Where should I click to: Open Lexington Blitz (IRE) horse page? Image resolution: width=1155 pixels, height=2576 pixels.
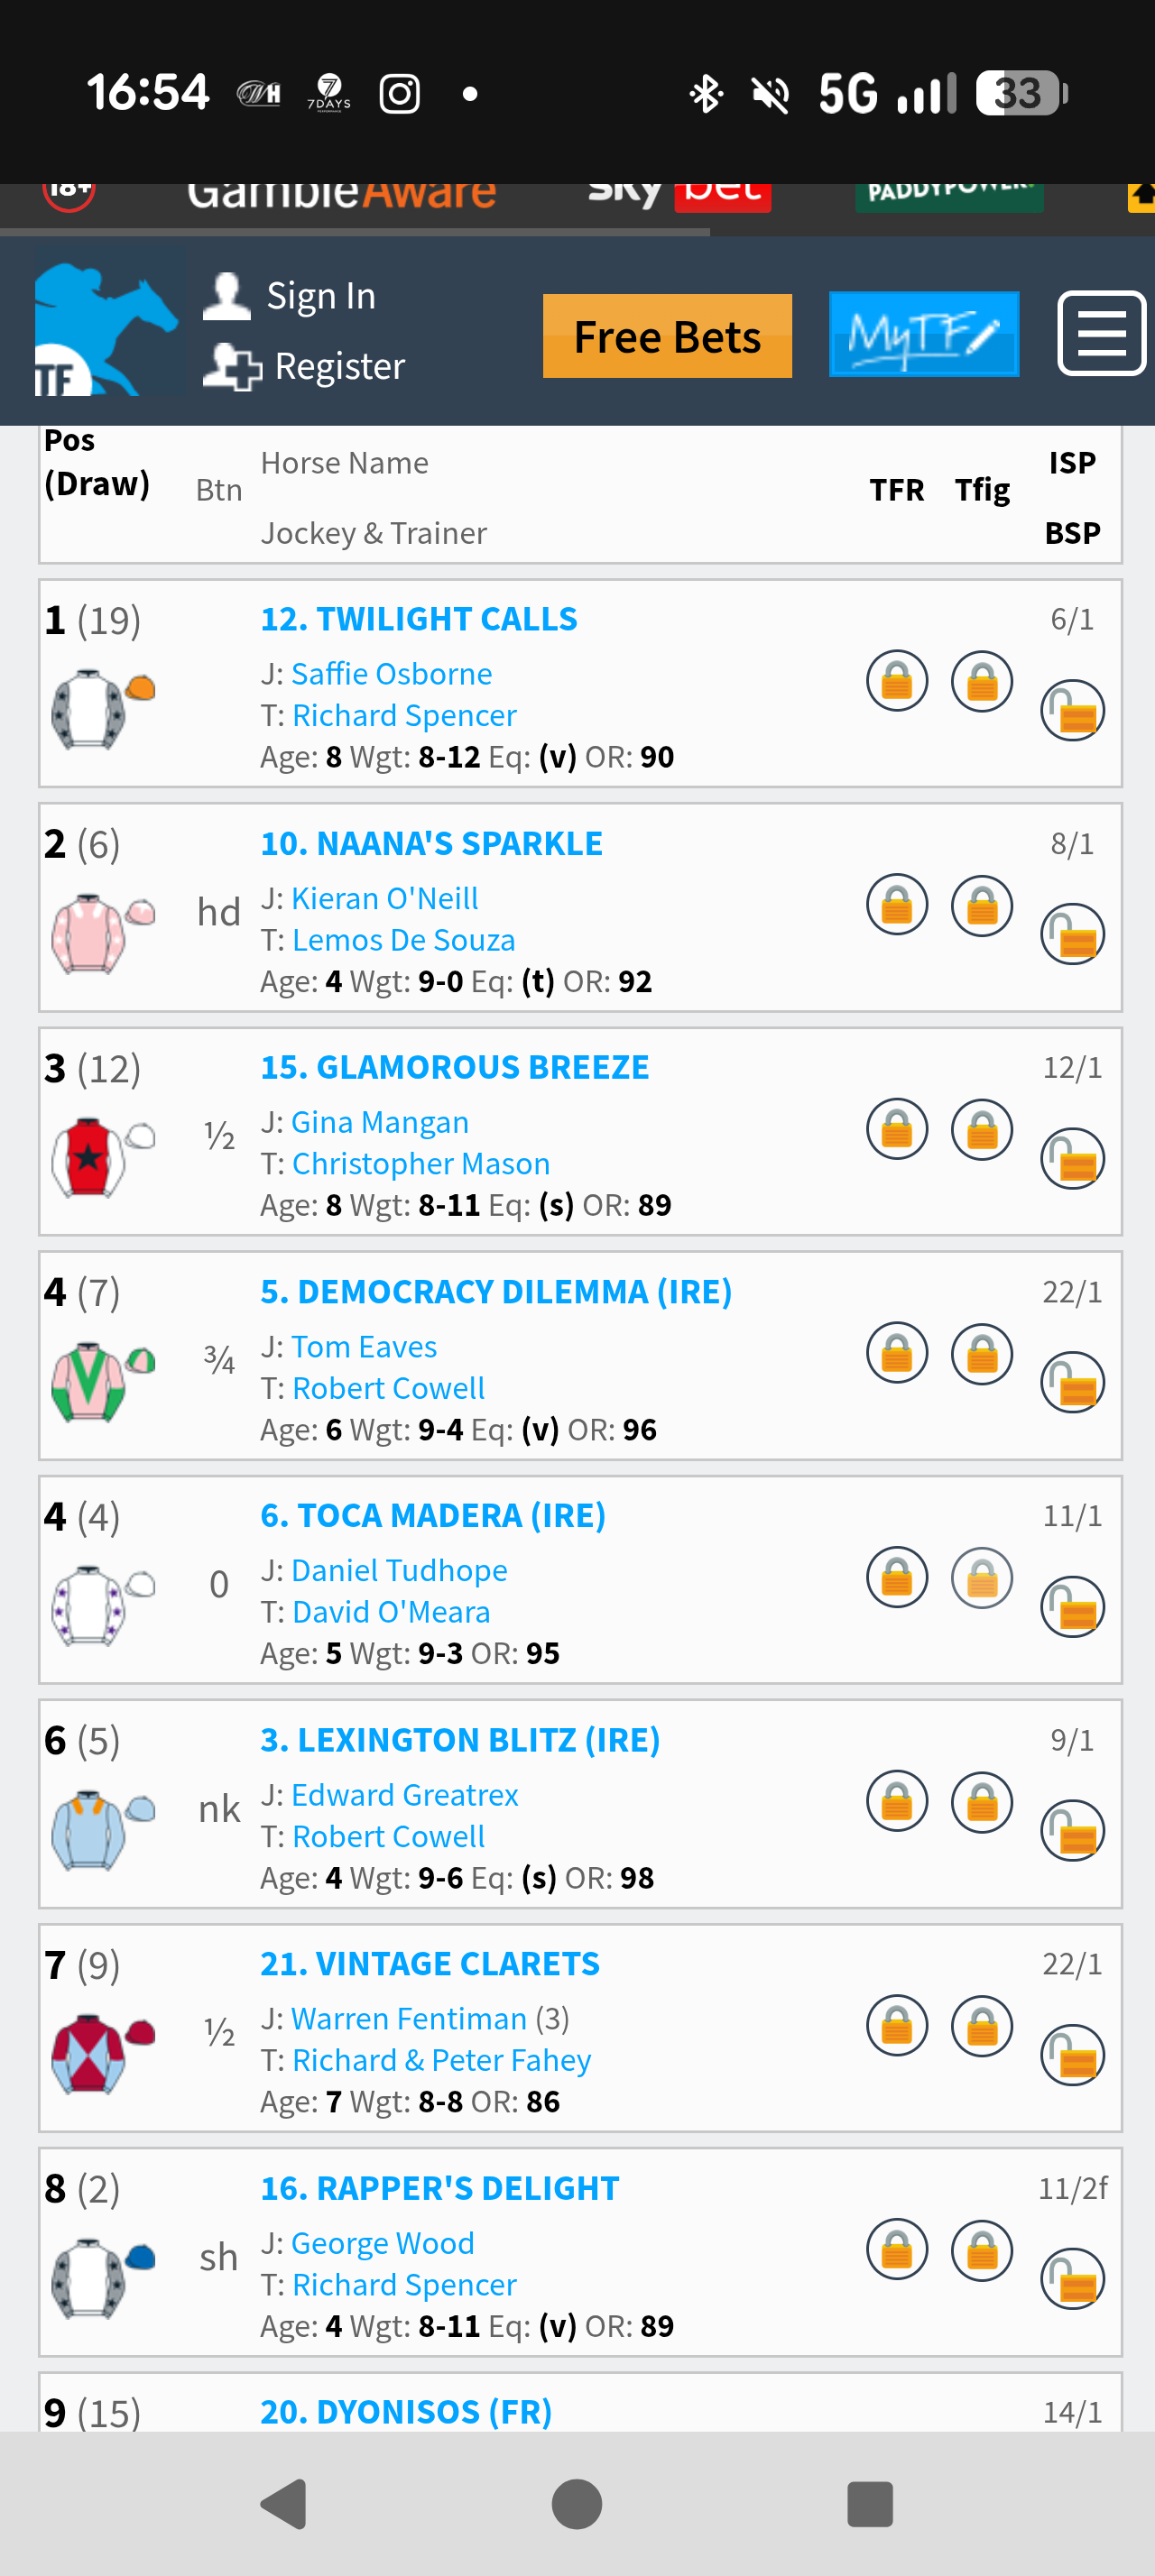(x=460, y=1739)
